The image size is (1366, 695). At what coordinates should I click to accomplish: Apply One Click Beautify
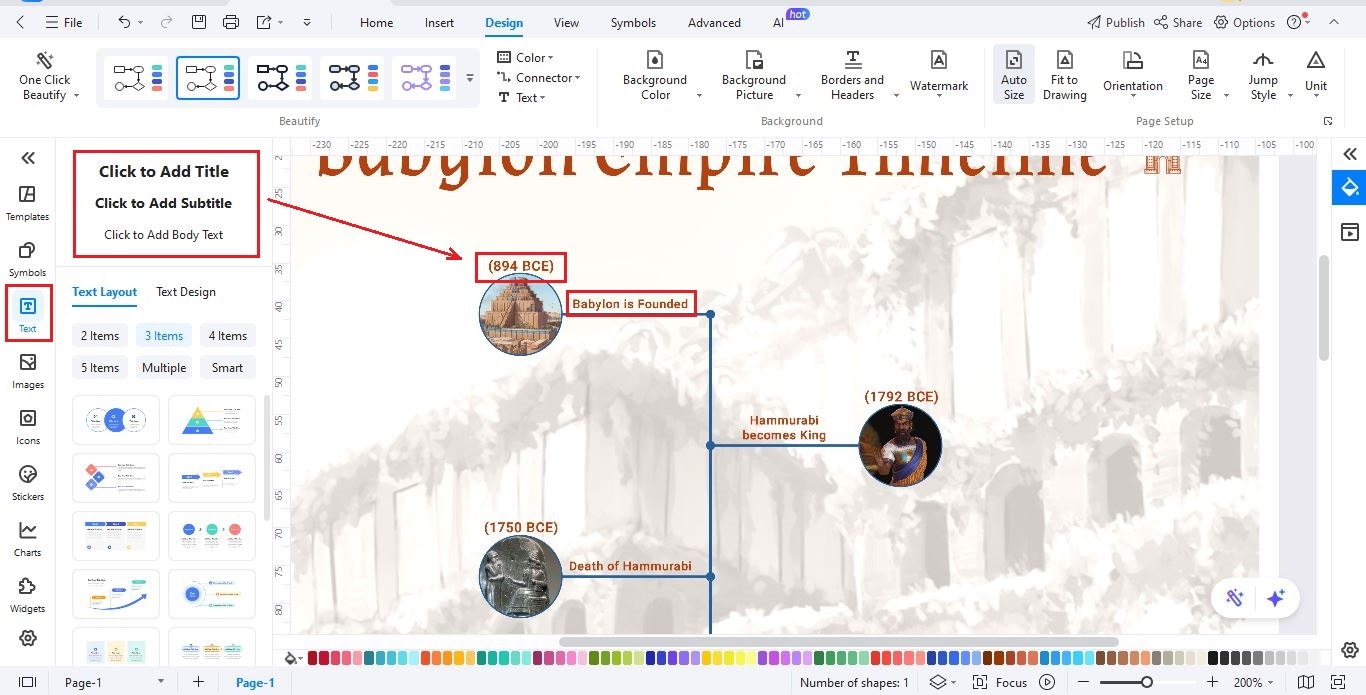(x=44, y=76)
